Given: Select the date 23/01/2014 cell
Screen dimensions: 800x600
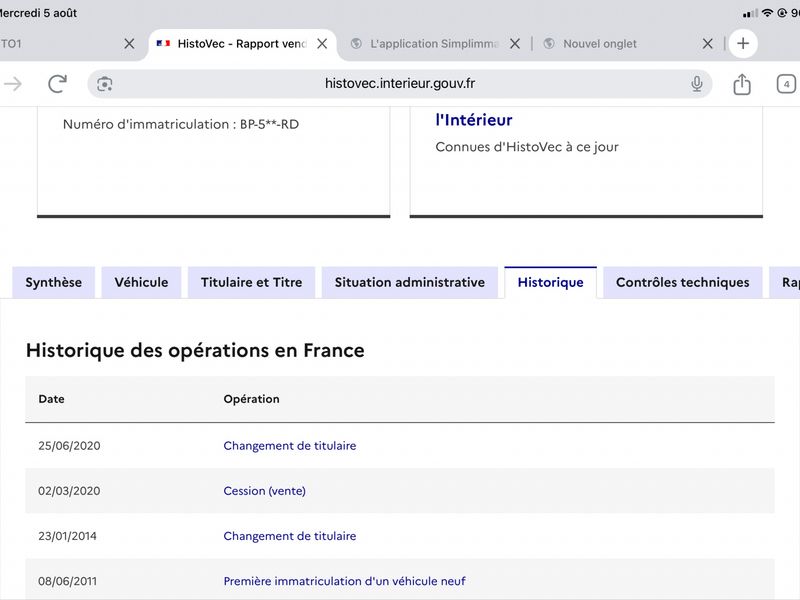Looking at the screenshot, I should pyautogui.click(x=67, y=536).
